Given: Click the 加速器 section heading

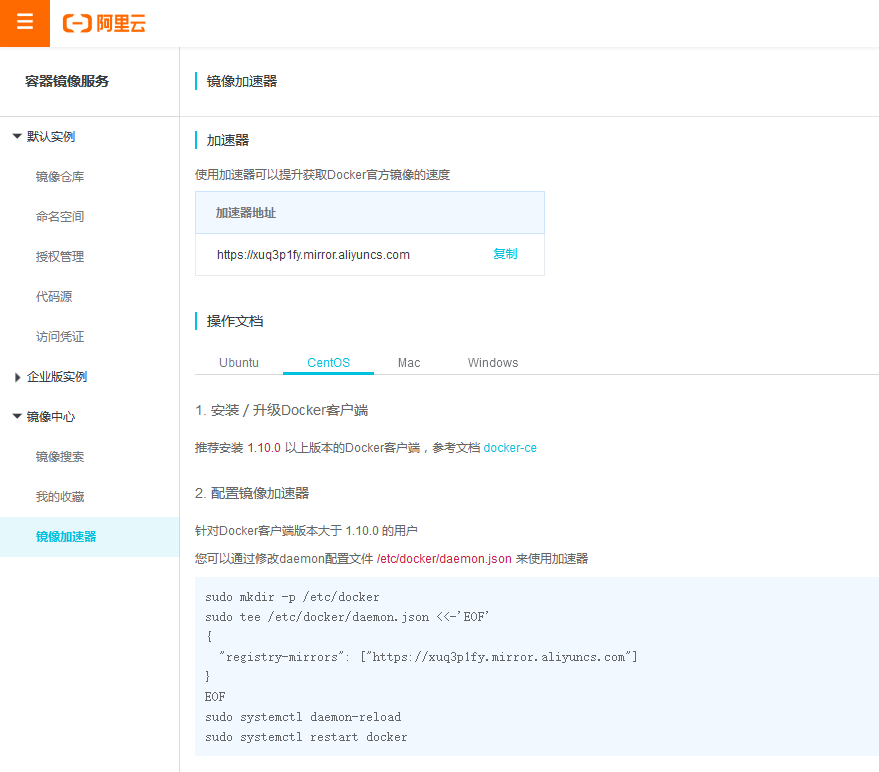Looking at the screenshot, I should (x=228, y=140).
